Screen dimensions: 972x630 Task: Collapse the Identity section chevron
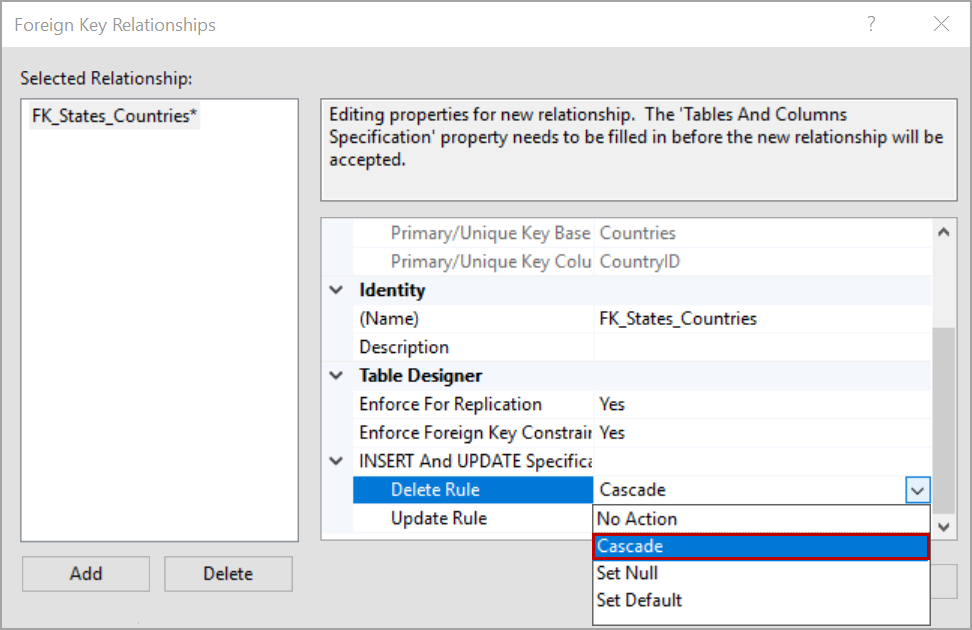(x=337, y=290)
